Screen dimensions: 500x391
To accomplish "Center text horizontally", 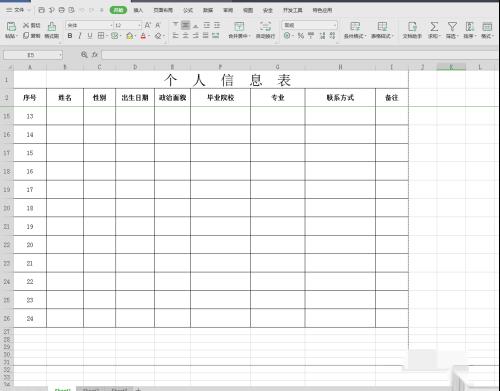I will click(x=186, y=35).
